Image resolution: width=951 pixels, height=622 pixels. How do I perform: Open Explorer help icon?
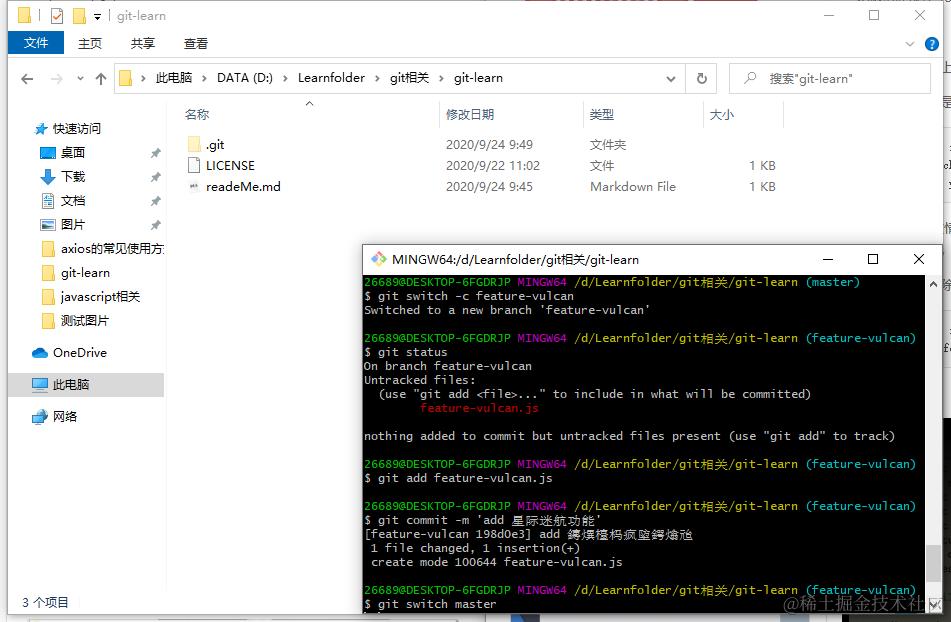coord(932,44)
